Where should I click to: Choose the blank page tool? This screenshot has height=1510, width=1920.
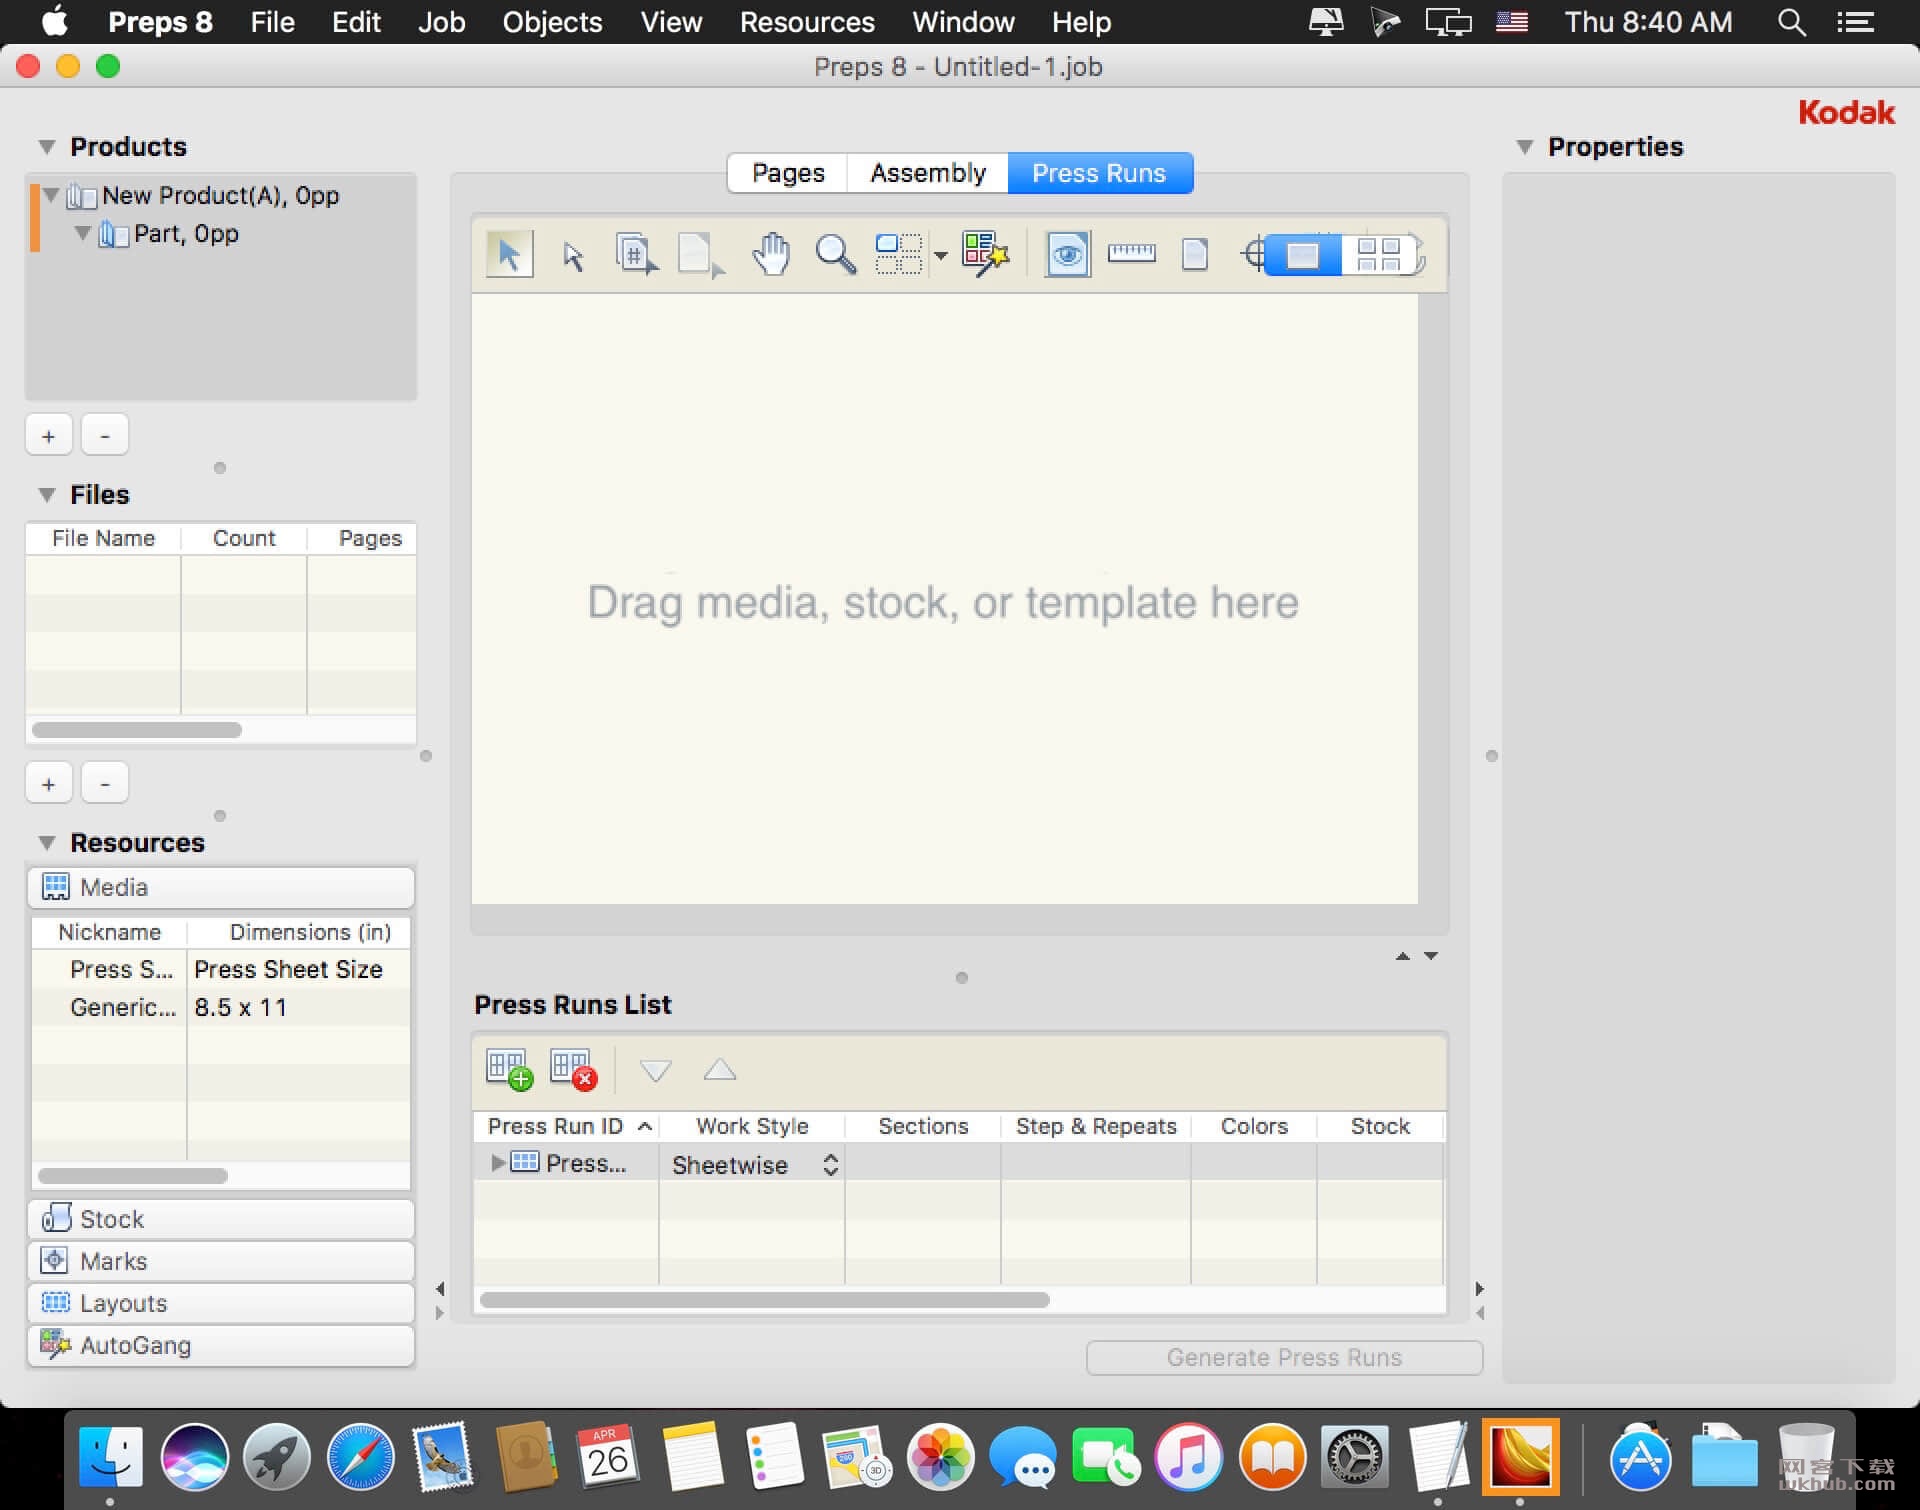pyautogui.click(x=700, y=255)
